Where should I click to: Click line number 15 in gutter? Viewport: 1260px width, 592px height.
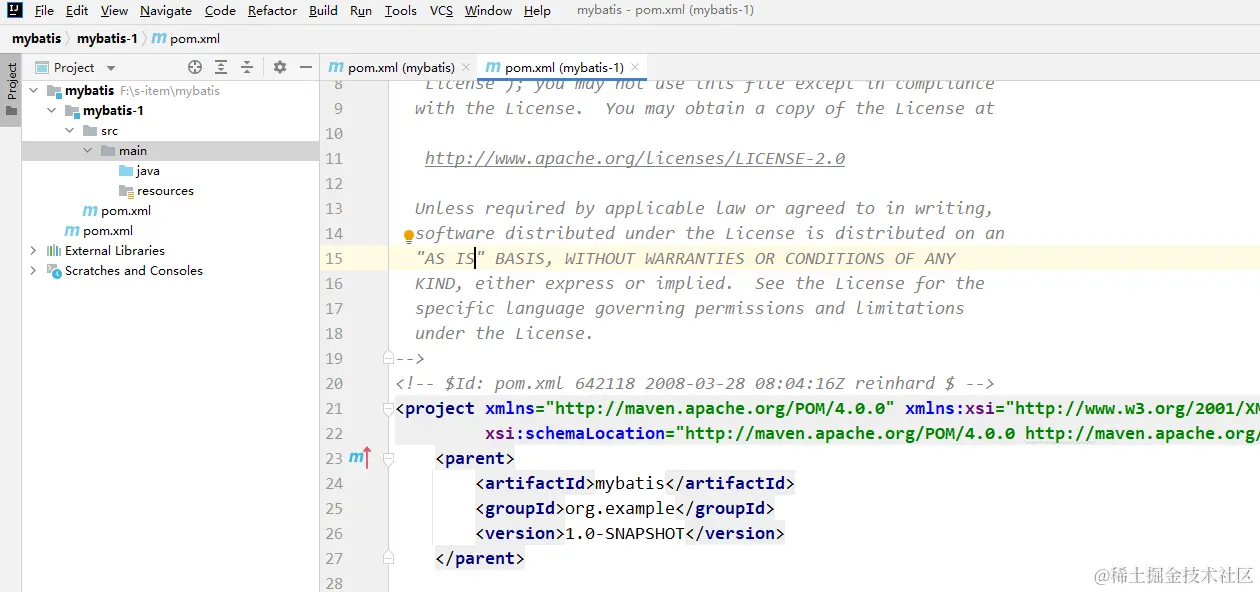tap(334, 258)
